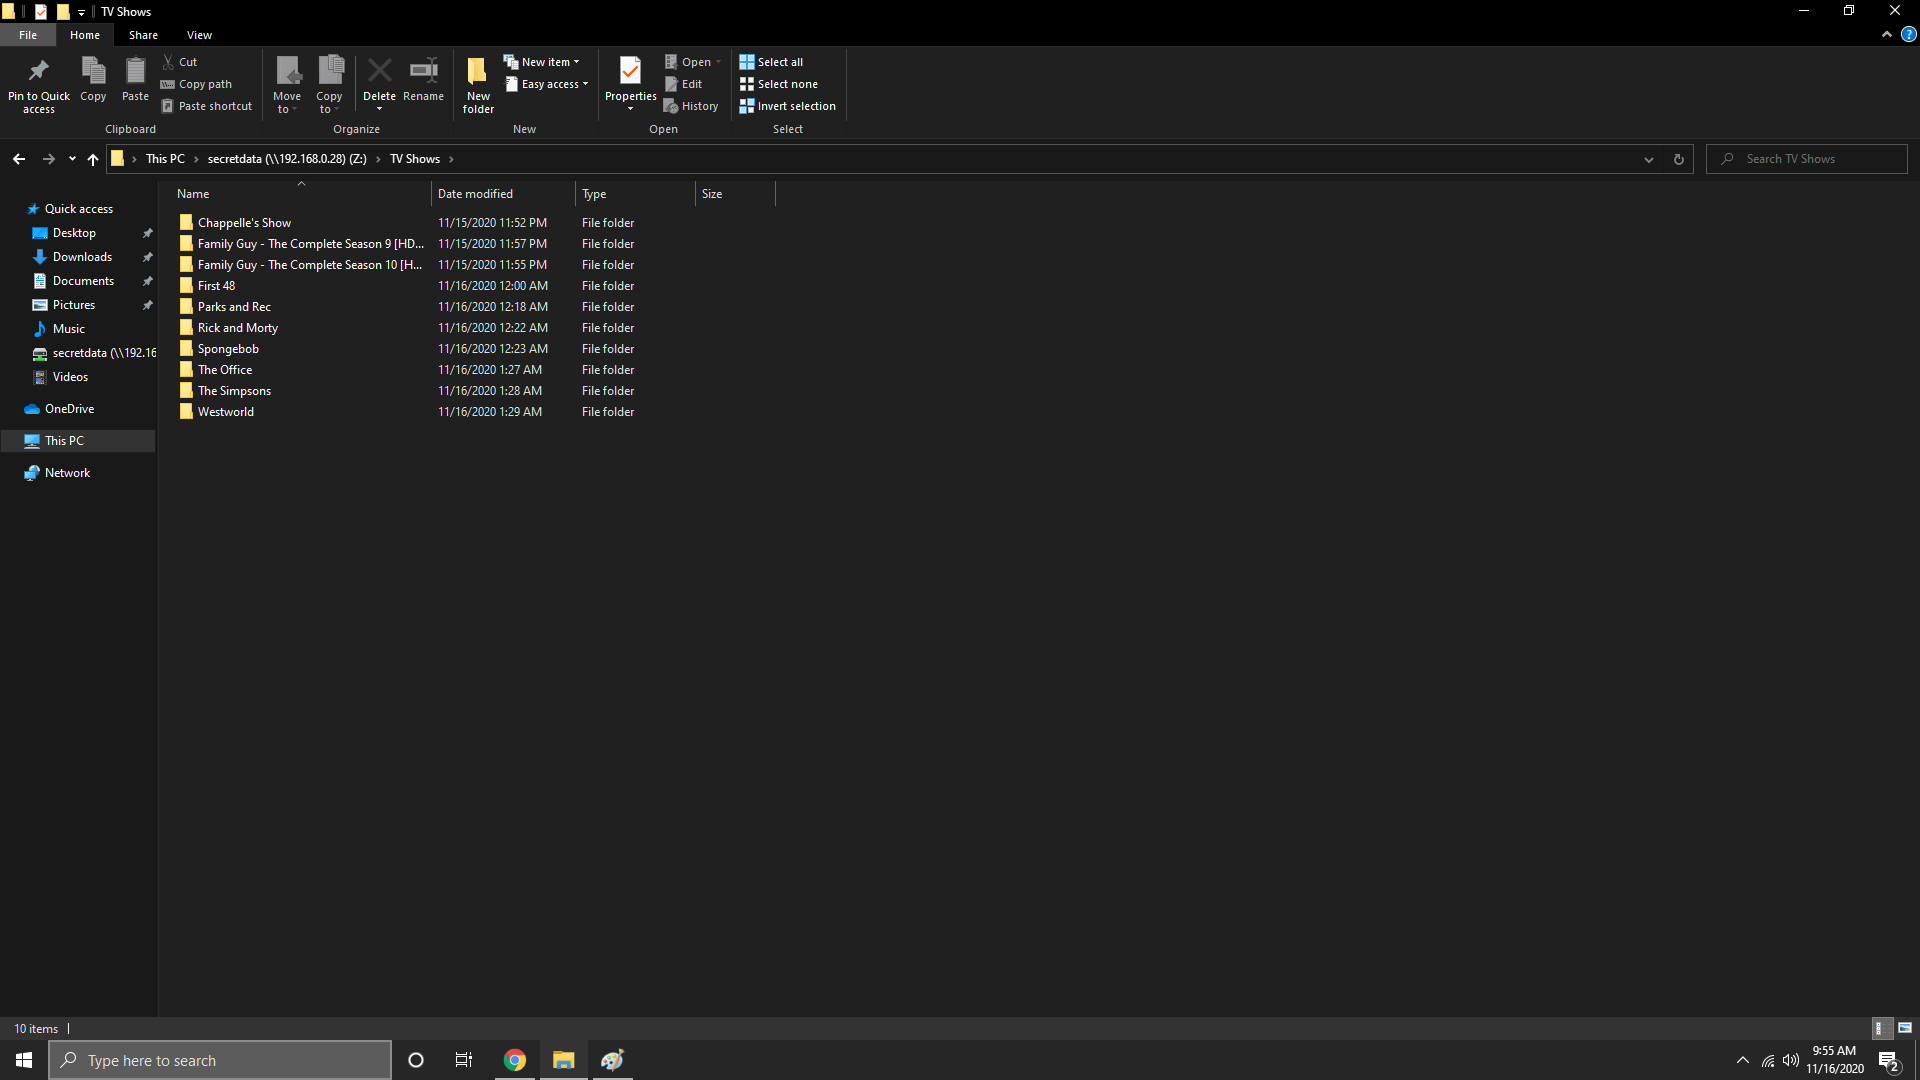Click the Paste ribbon icon
This screenshot has height=1080, width=1920.
click(x=135, y=71)
